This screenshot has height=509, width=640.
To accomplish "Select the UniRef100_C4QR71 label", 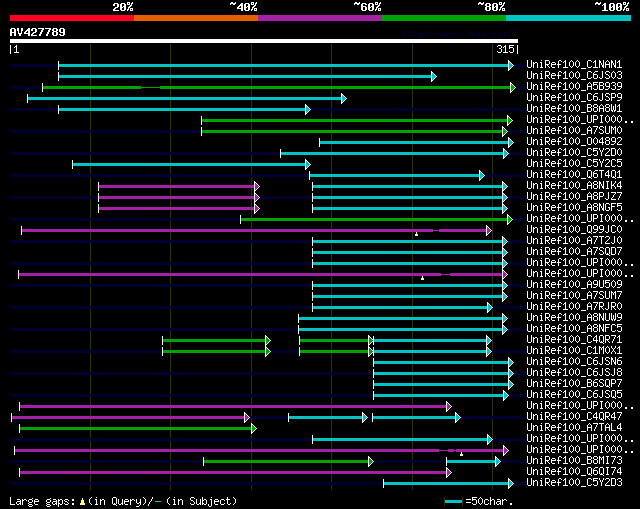I will point(574,340).
